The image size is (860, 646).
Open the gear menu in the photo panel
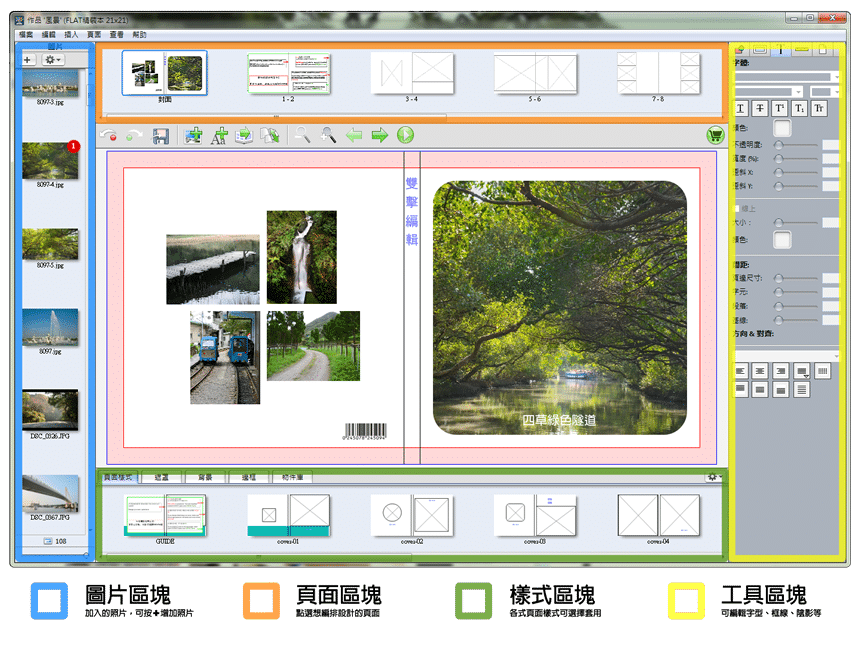tap(53, 60)
